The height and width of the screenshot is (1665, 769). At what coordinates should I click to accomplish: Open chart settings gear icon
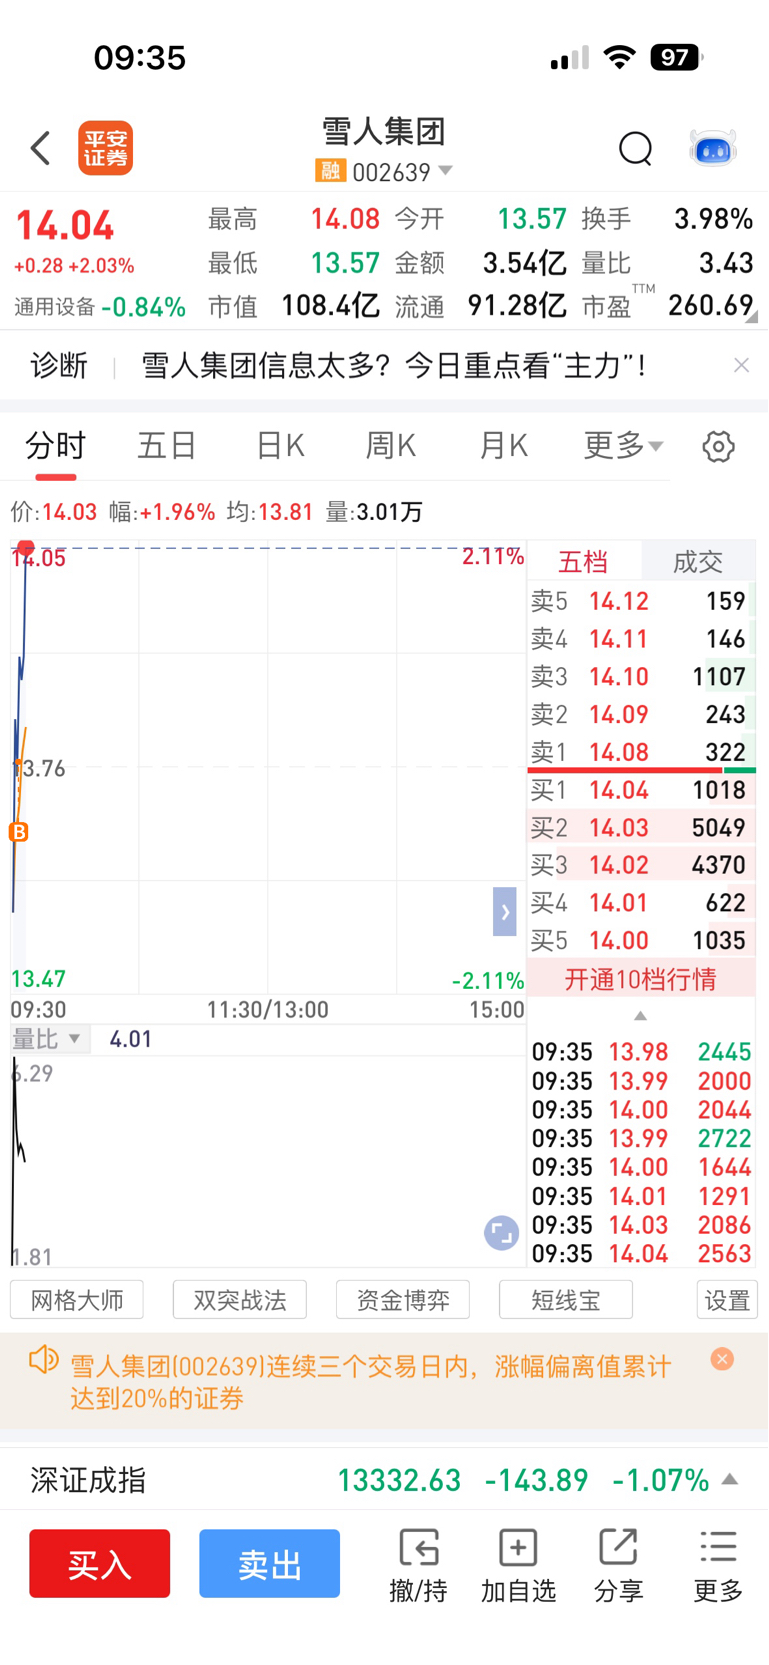(718, 446)
